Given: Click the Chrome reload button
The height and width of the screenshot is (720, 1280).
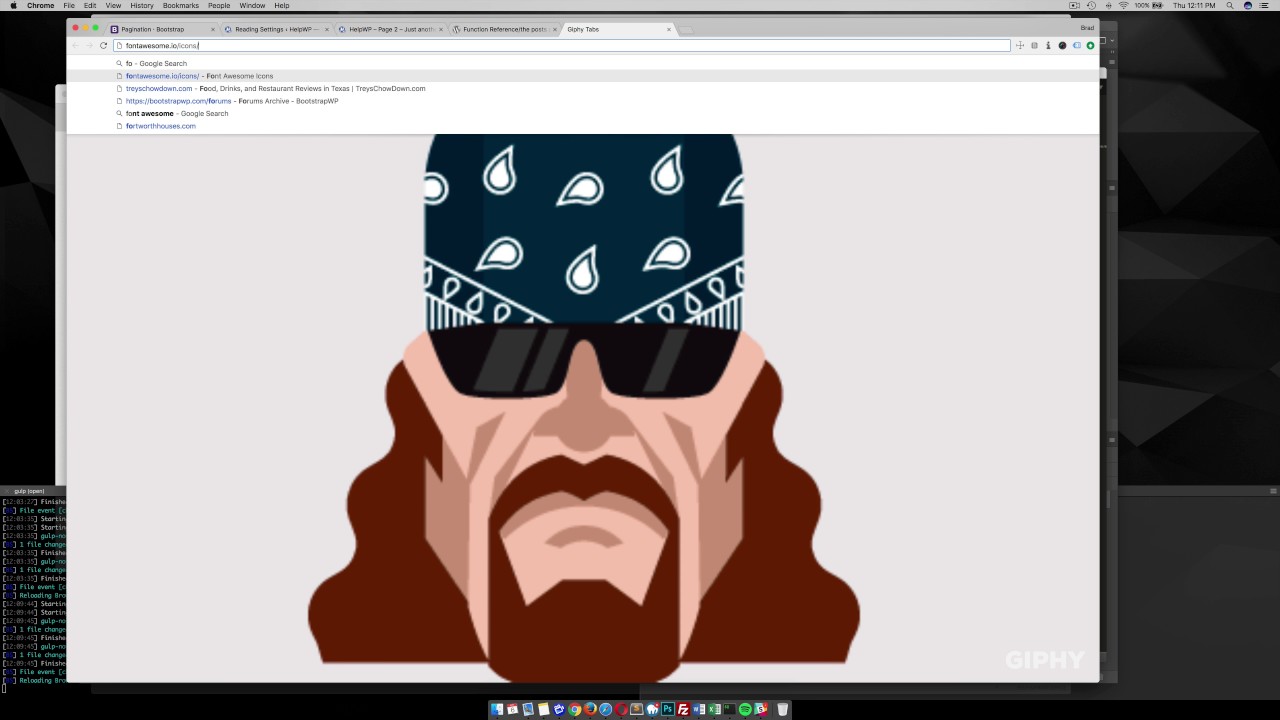Looking at the screenshot, I should tap(103, 45).
